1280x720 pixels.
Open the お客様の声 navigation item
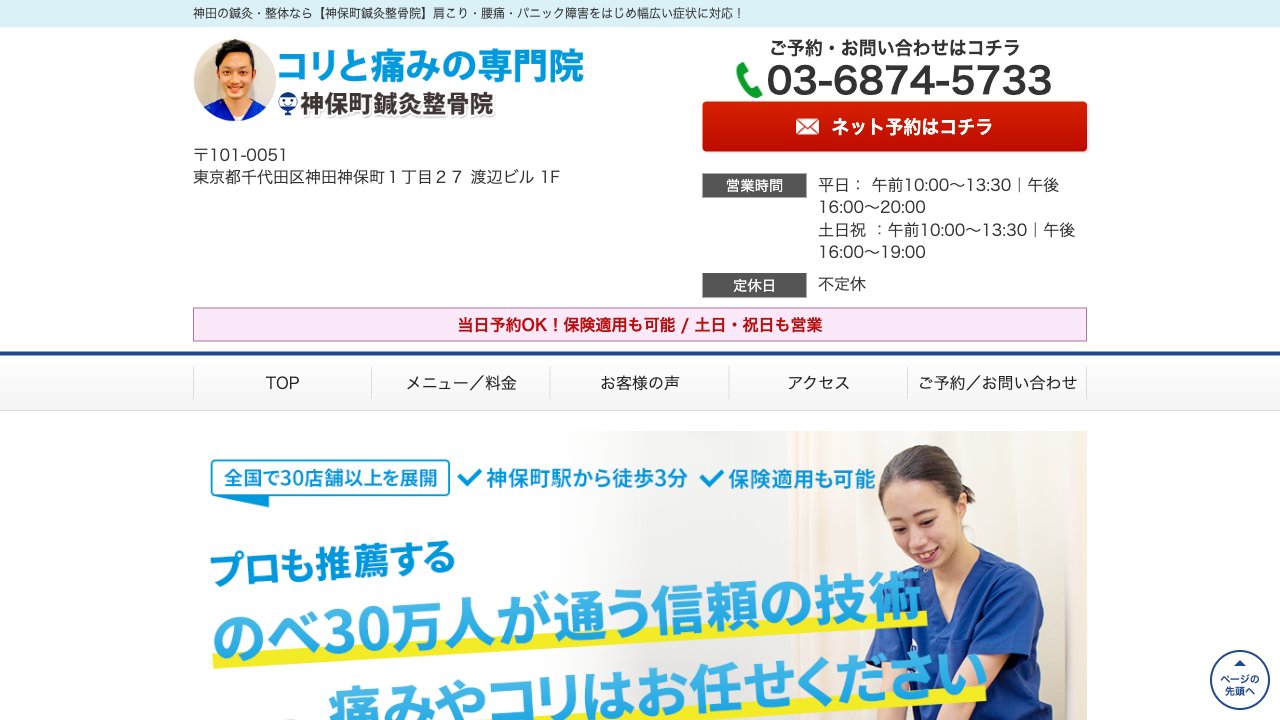click(639, 382)
